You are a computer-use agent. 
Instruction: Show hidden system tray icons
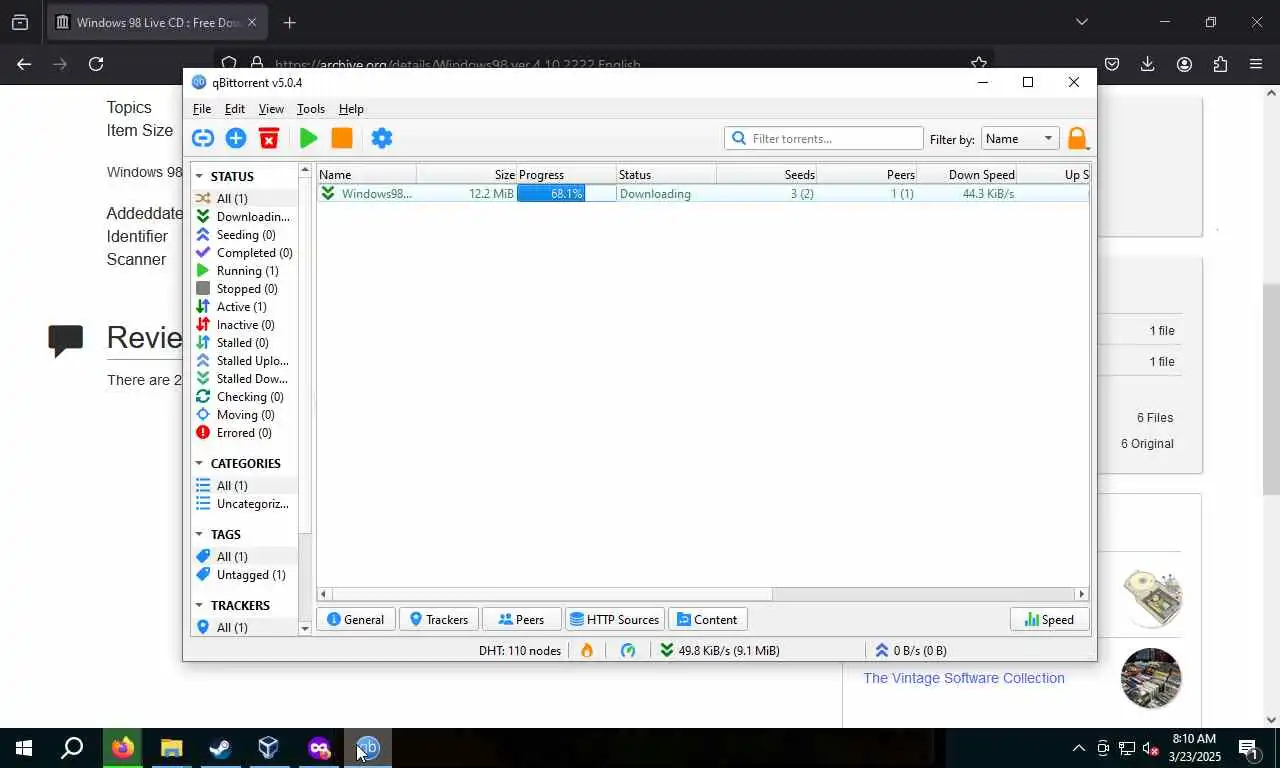click(1078, 748)
